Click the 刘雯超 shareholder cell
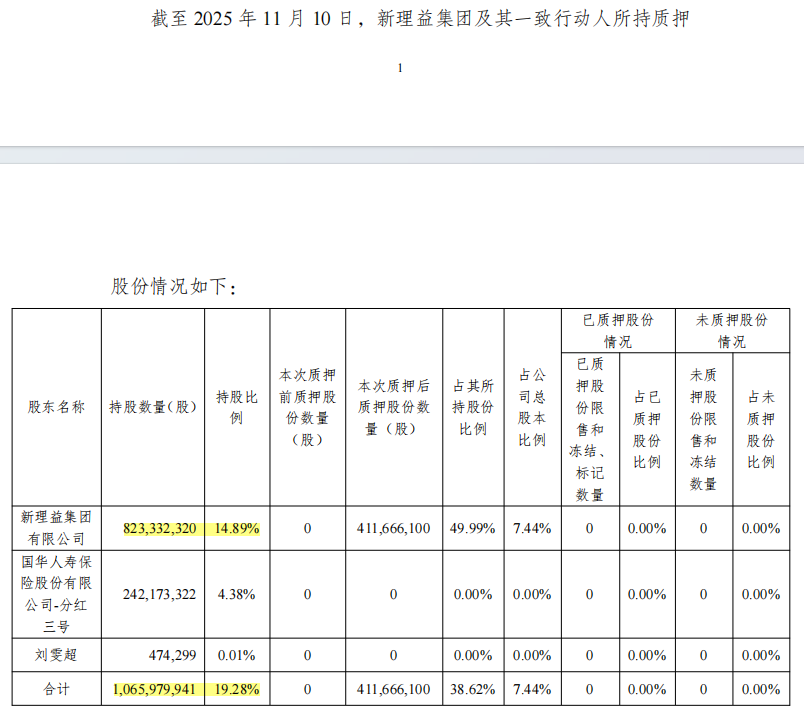 tap(56, 655)
